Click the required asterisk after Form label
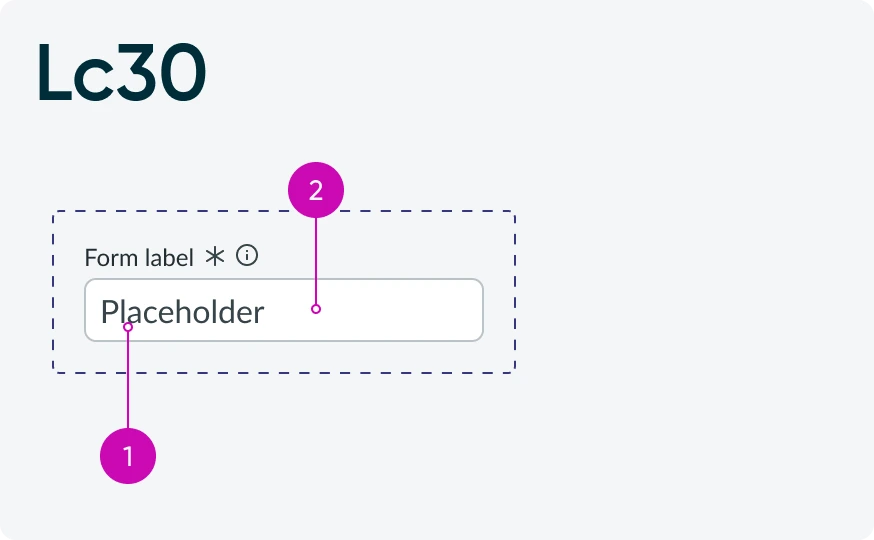 pyautogui.click(x=215, y=256)
